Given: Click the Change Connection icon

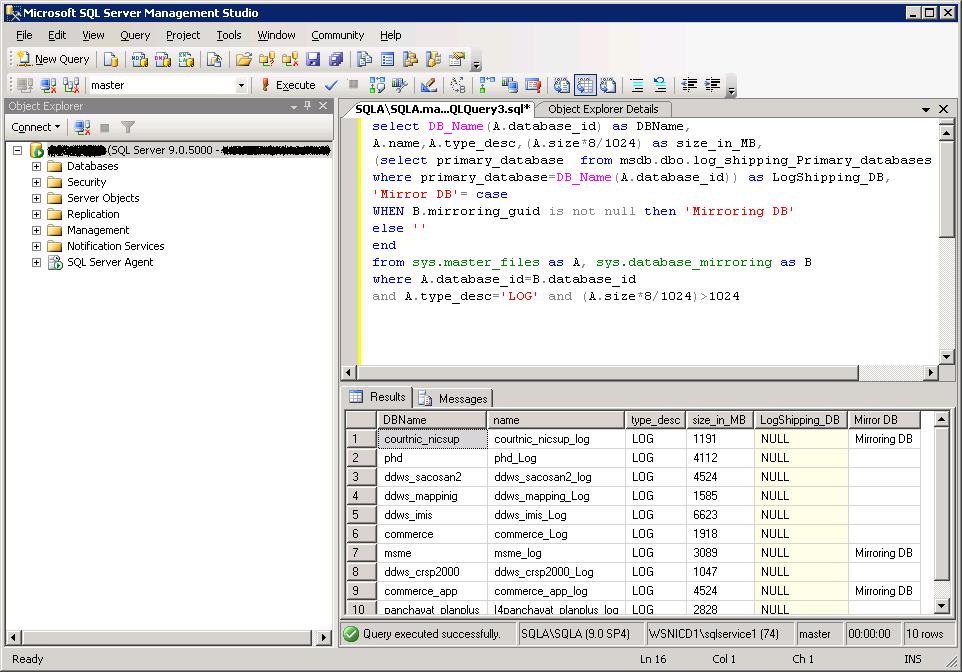Looking at the screenshot, I should [x=71, y=85].
